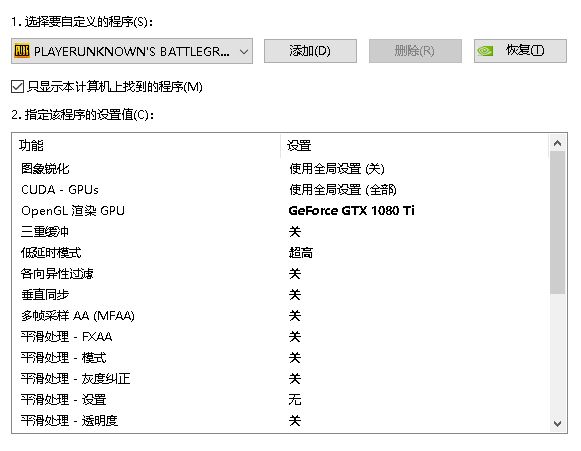Click the 无 value for 平滑处理 - 设置
The height and width of the screenshot is (451, 581).
pos(295,399)
